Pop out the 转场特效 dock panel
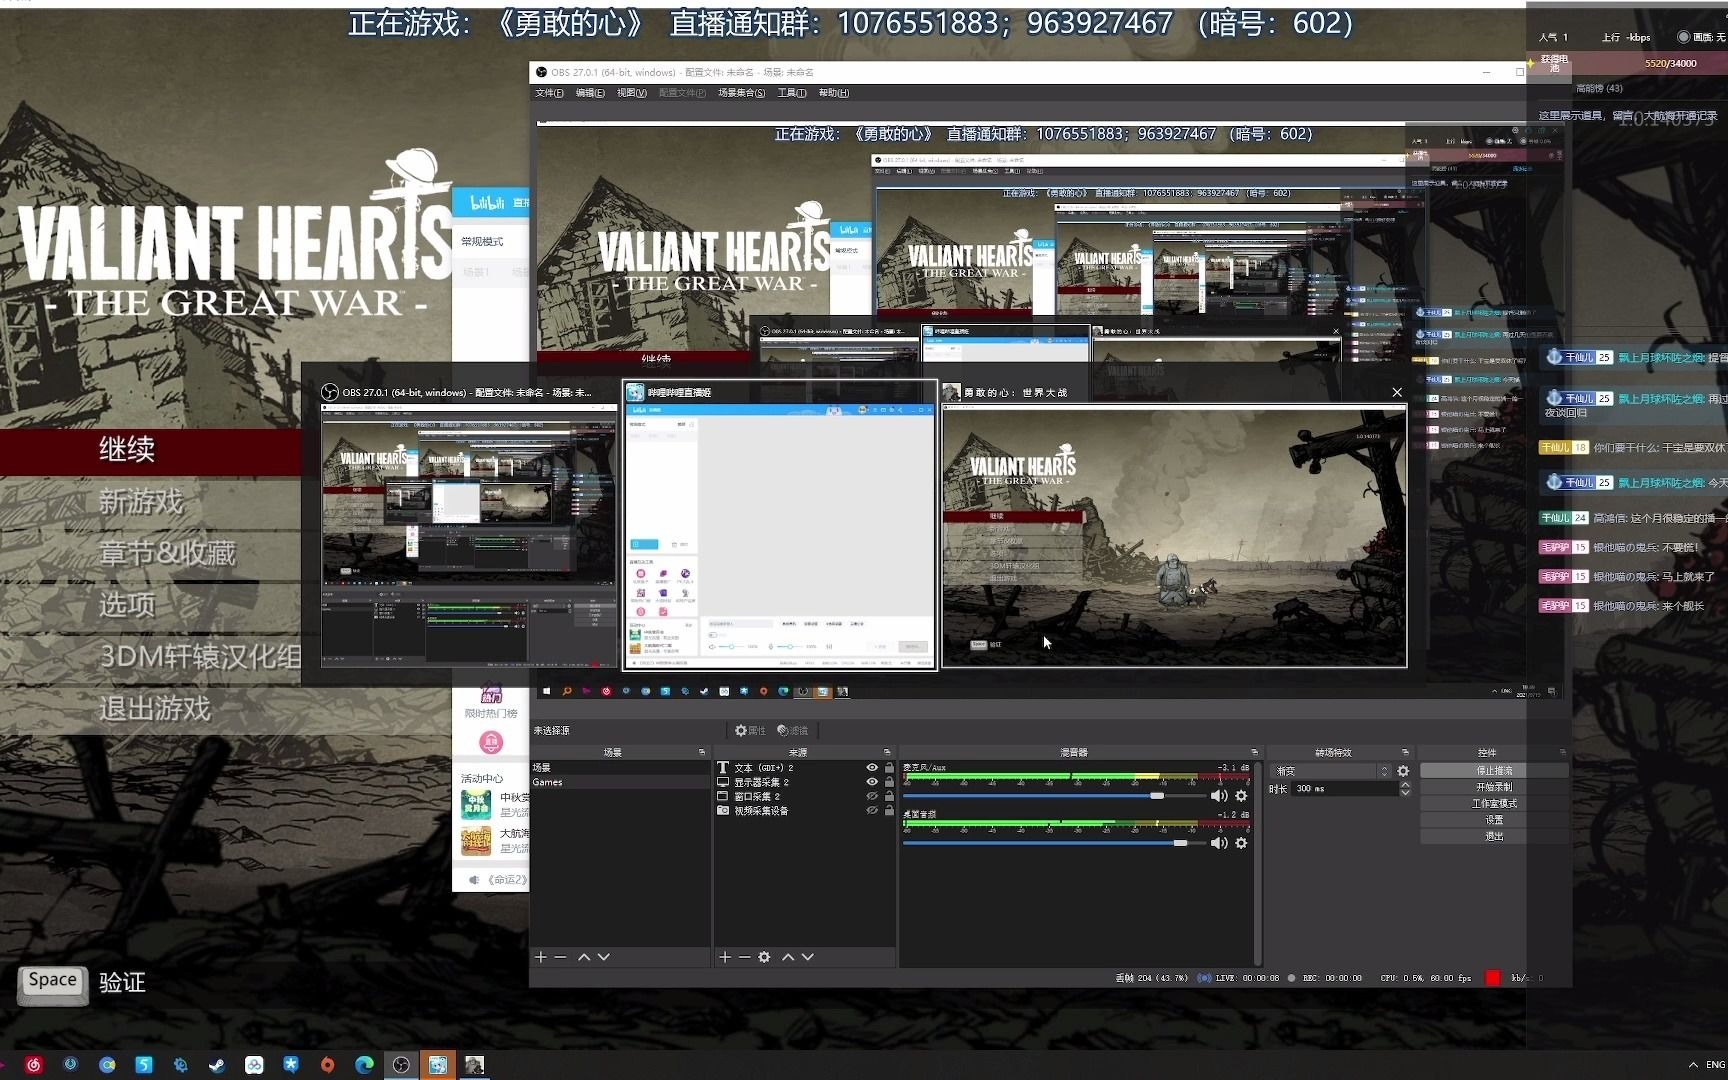This screenshot has height=1080, width=1728. coord(1405,752)
